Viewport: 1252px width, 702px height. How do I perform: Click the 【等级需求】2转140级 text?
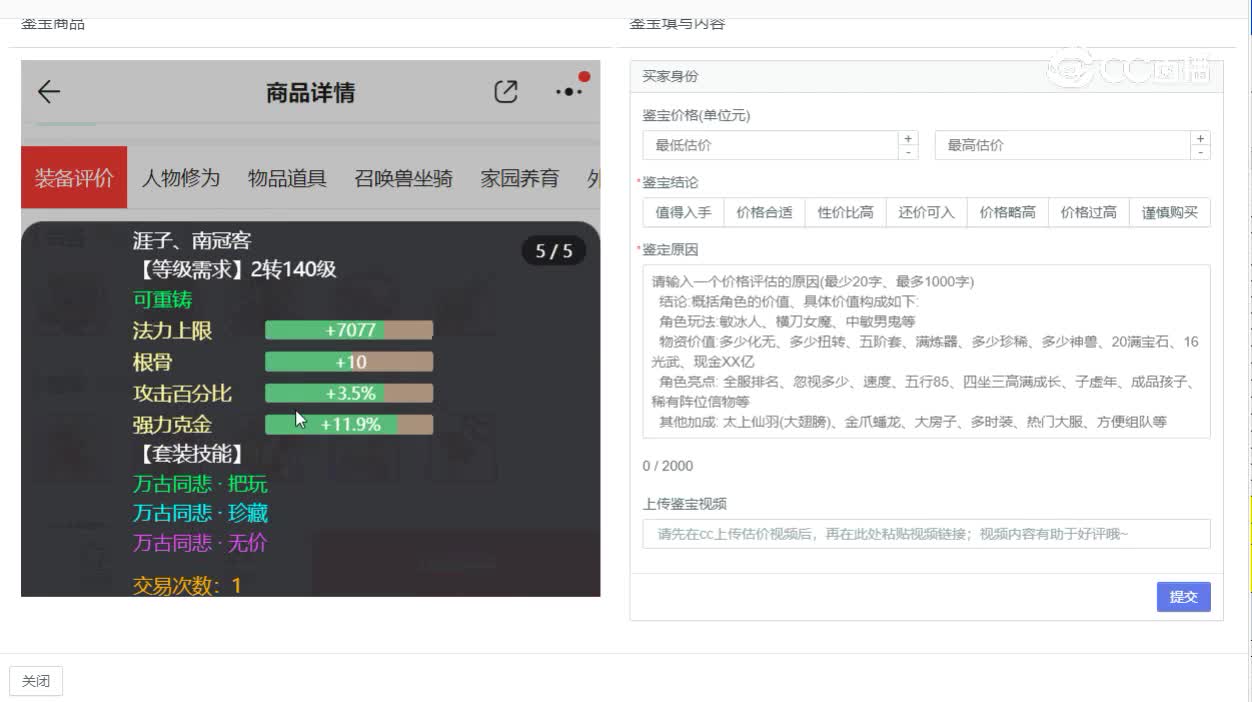point(234,269)
